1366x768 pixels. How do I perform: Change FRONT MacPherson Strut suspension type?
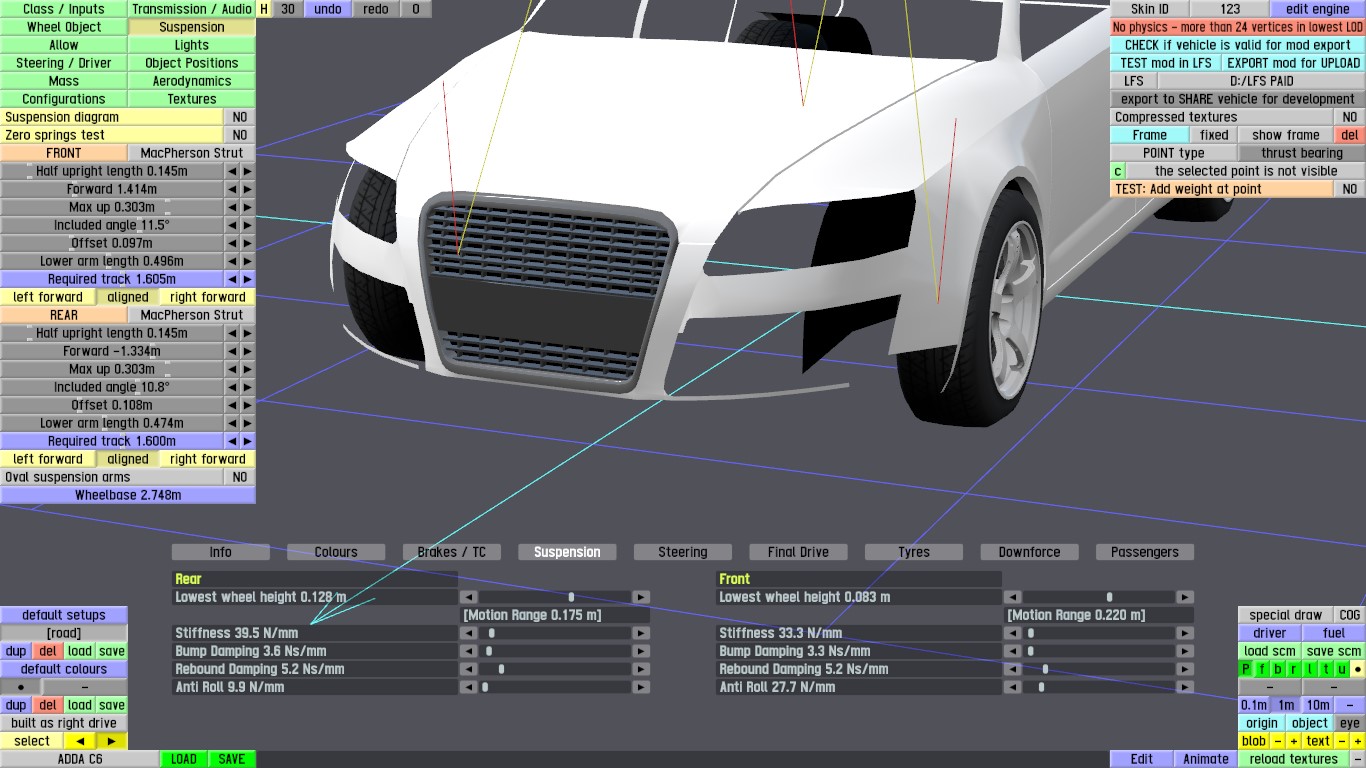[x=192, y=153]
